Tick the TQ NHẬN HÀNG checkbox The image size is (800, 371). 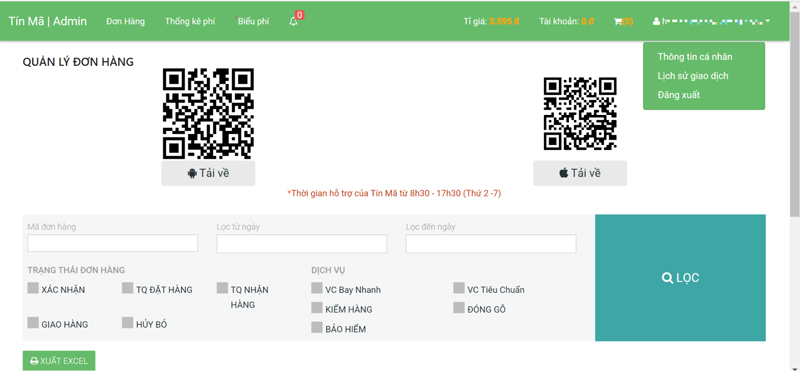(x=222, y=288)
